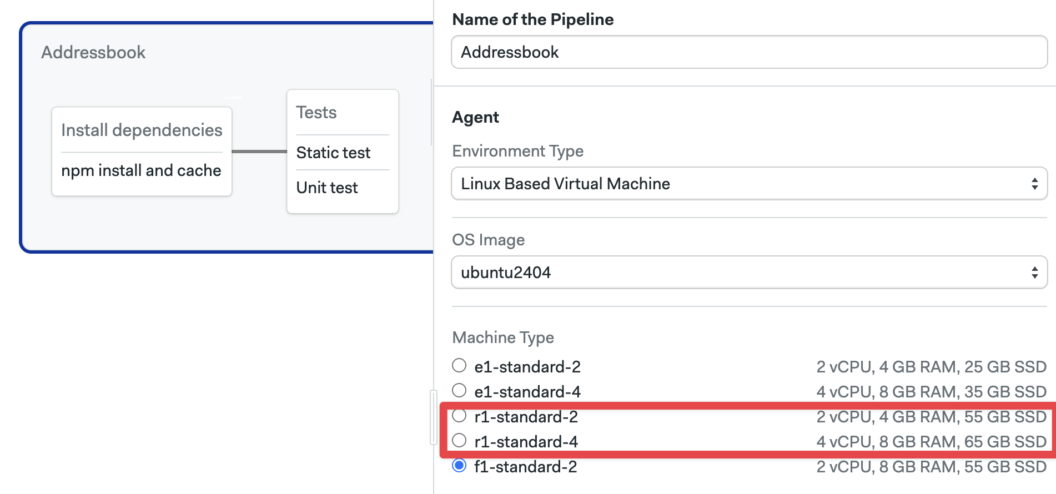Viewport: 1056px width, 494px height.
Task: Expand the OS Image ubuntu2404 dropdown
Action: point(748,272)
